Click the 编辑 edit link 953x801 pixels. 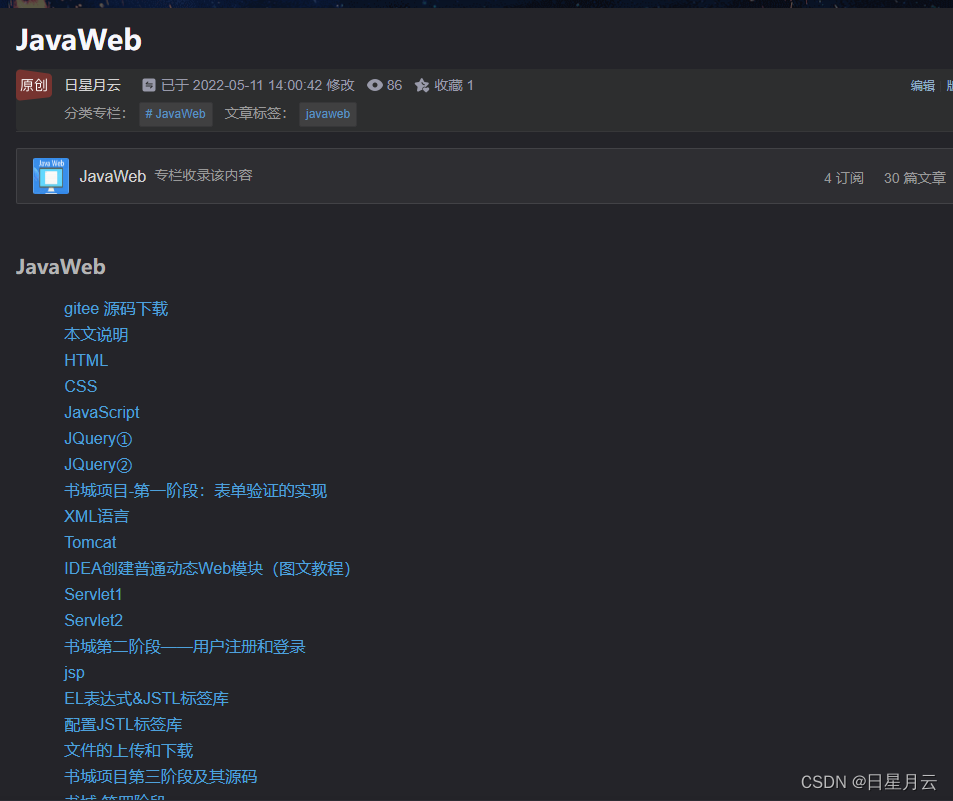pyautogui.click(x=923, y=86)
